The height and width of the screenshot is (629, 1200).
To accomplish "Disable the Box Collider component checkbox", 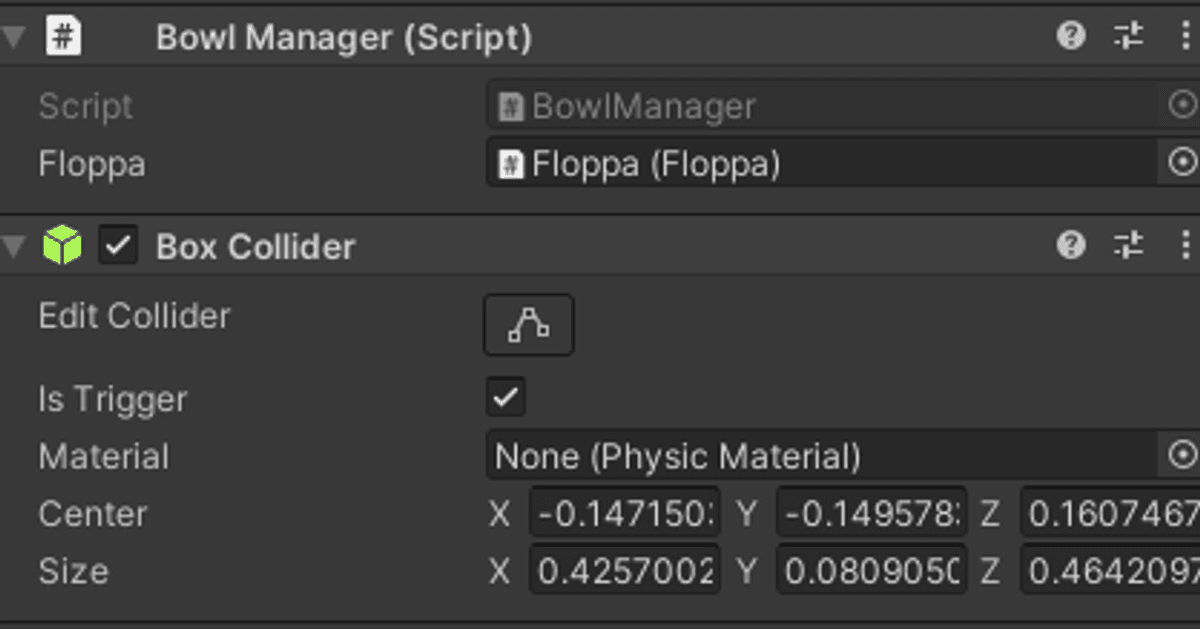I will point(118,245).
